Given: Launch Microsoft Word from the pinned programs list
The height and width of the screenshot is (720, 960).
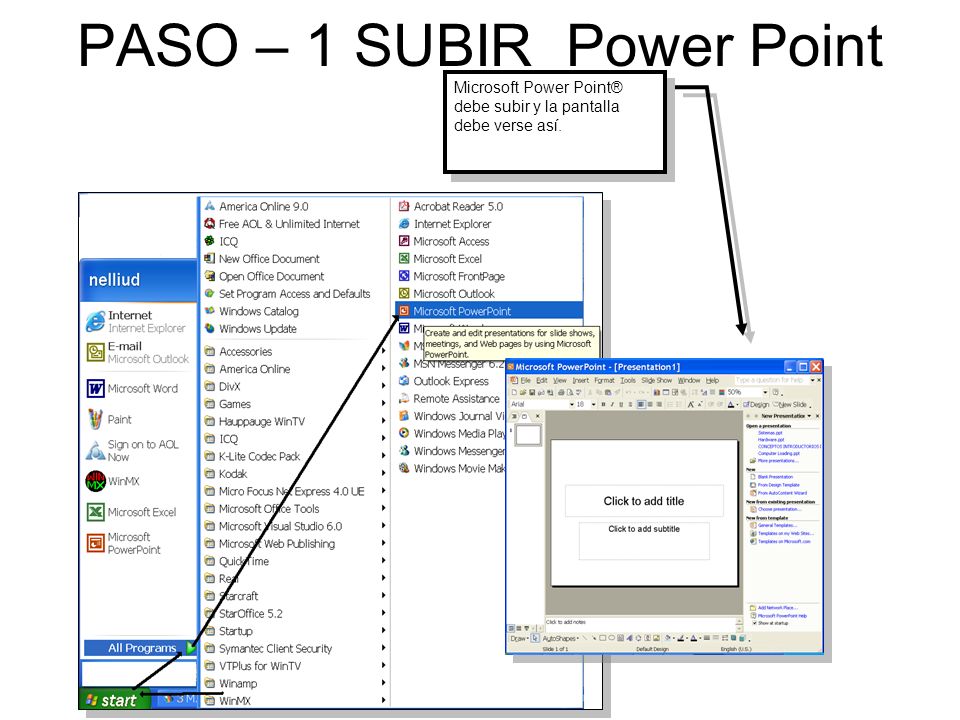Looking at the screenshot, I should pos(132,389).
